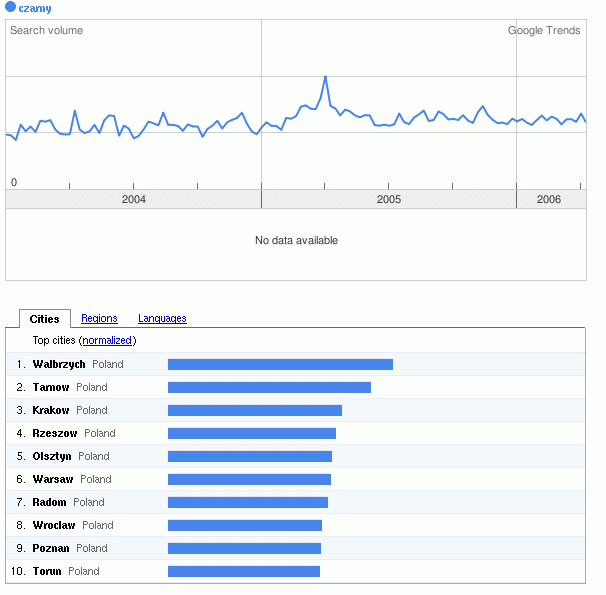Click the Warsaw city name

(53, 479)
